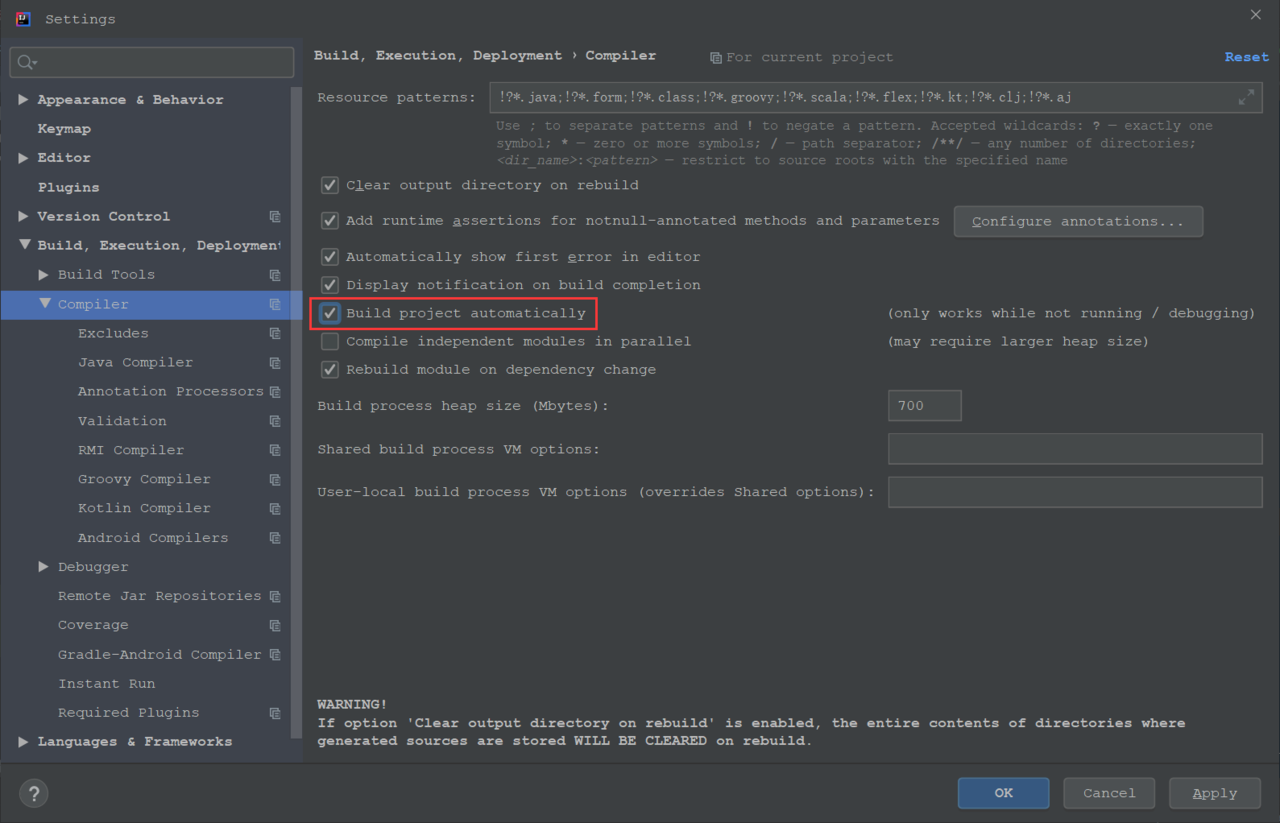
Task: Click the project-level icon beside Annotation Processors
Action: (275, 392)
